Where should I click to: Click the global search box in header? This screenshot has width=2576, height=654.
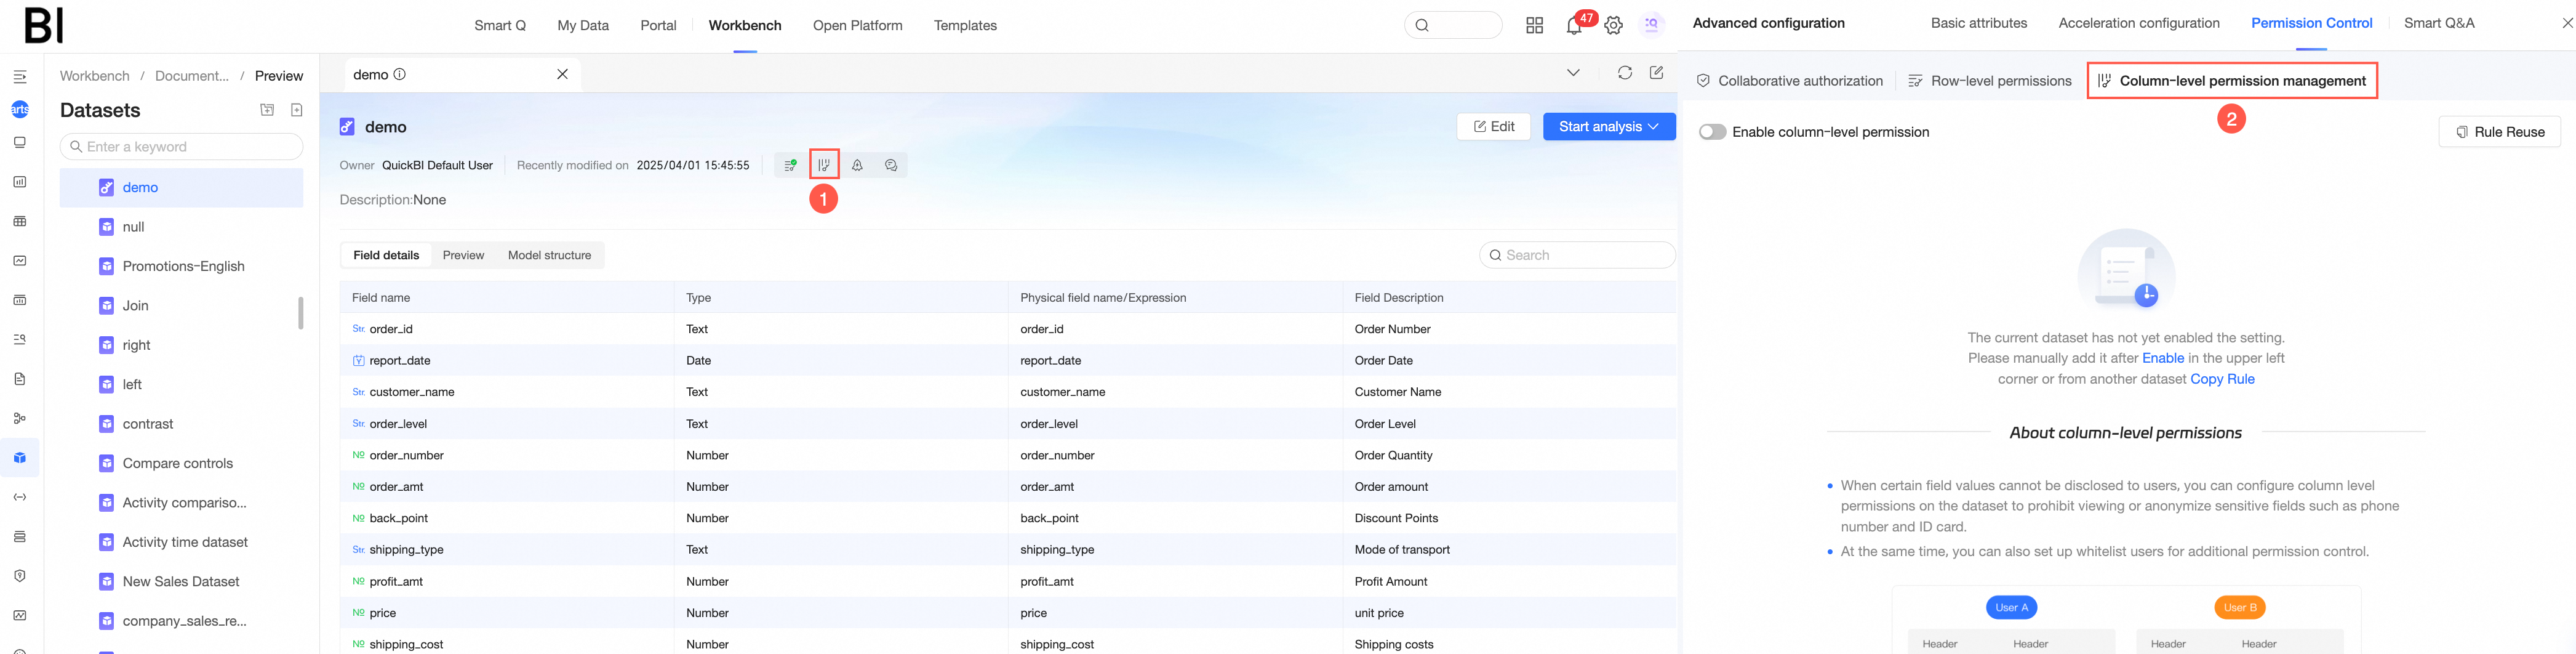(1453, 25)
